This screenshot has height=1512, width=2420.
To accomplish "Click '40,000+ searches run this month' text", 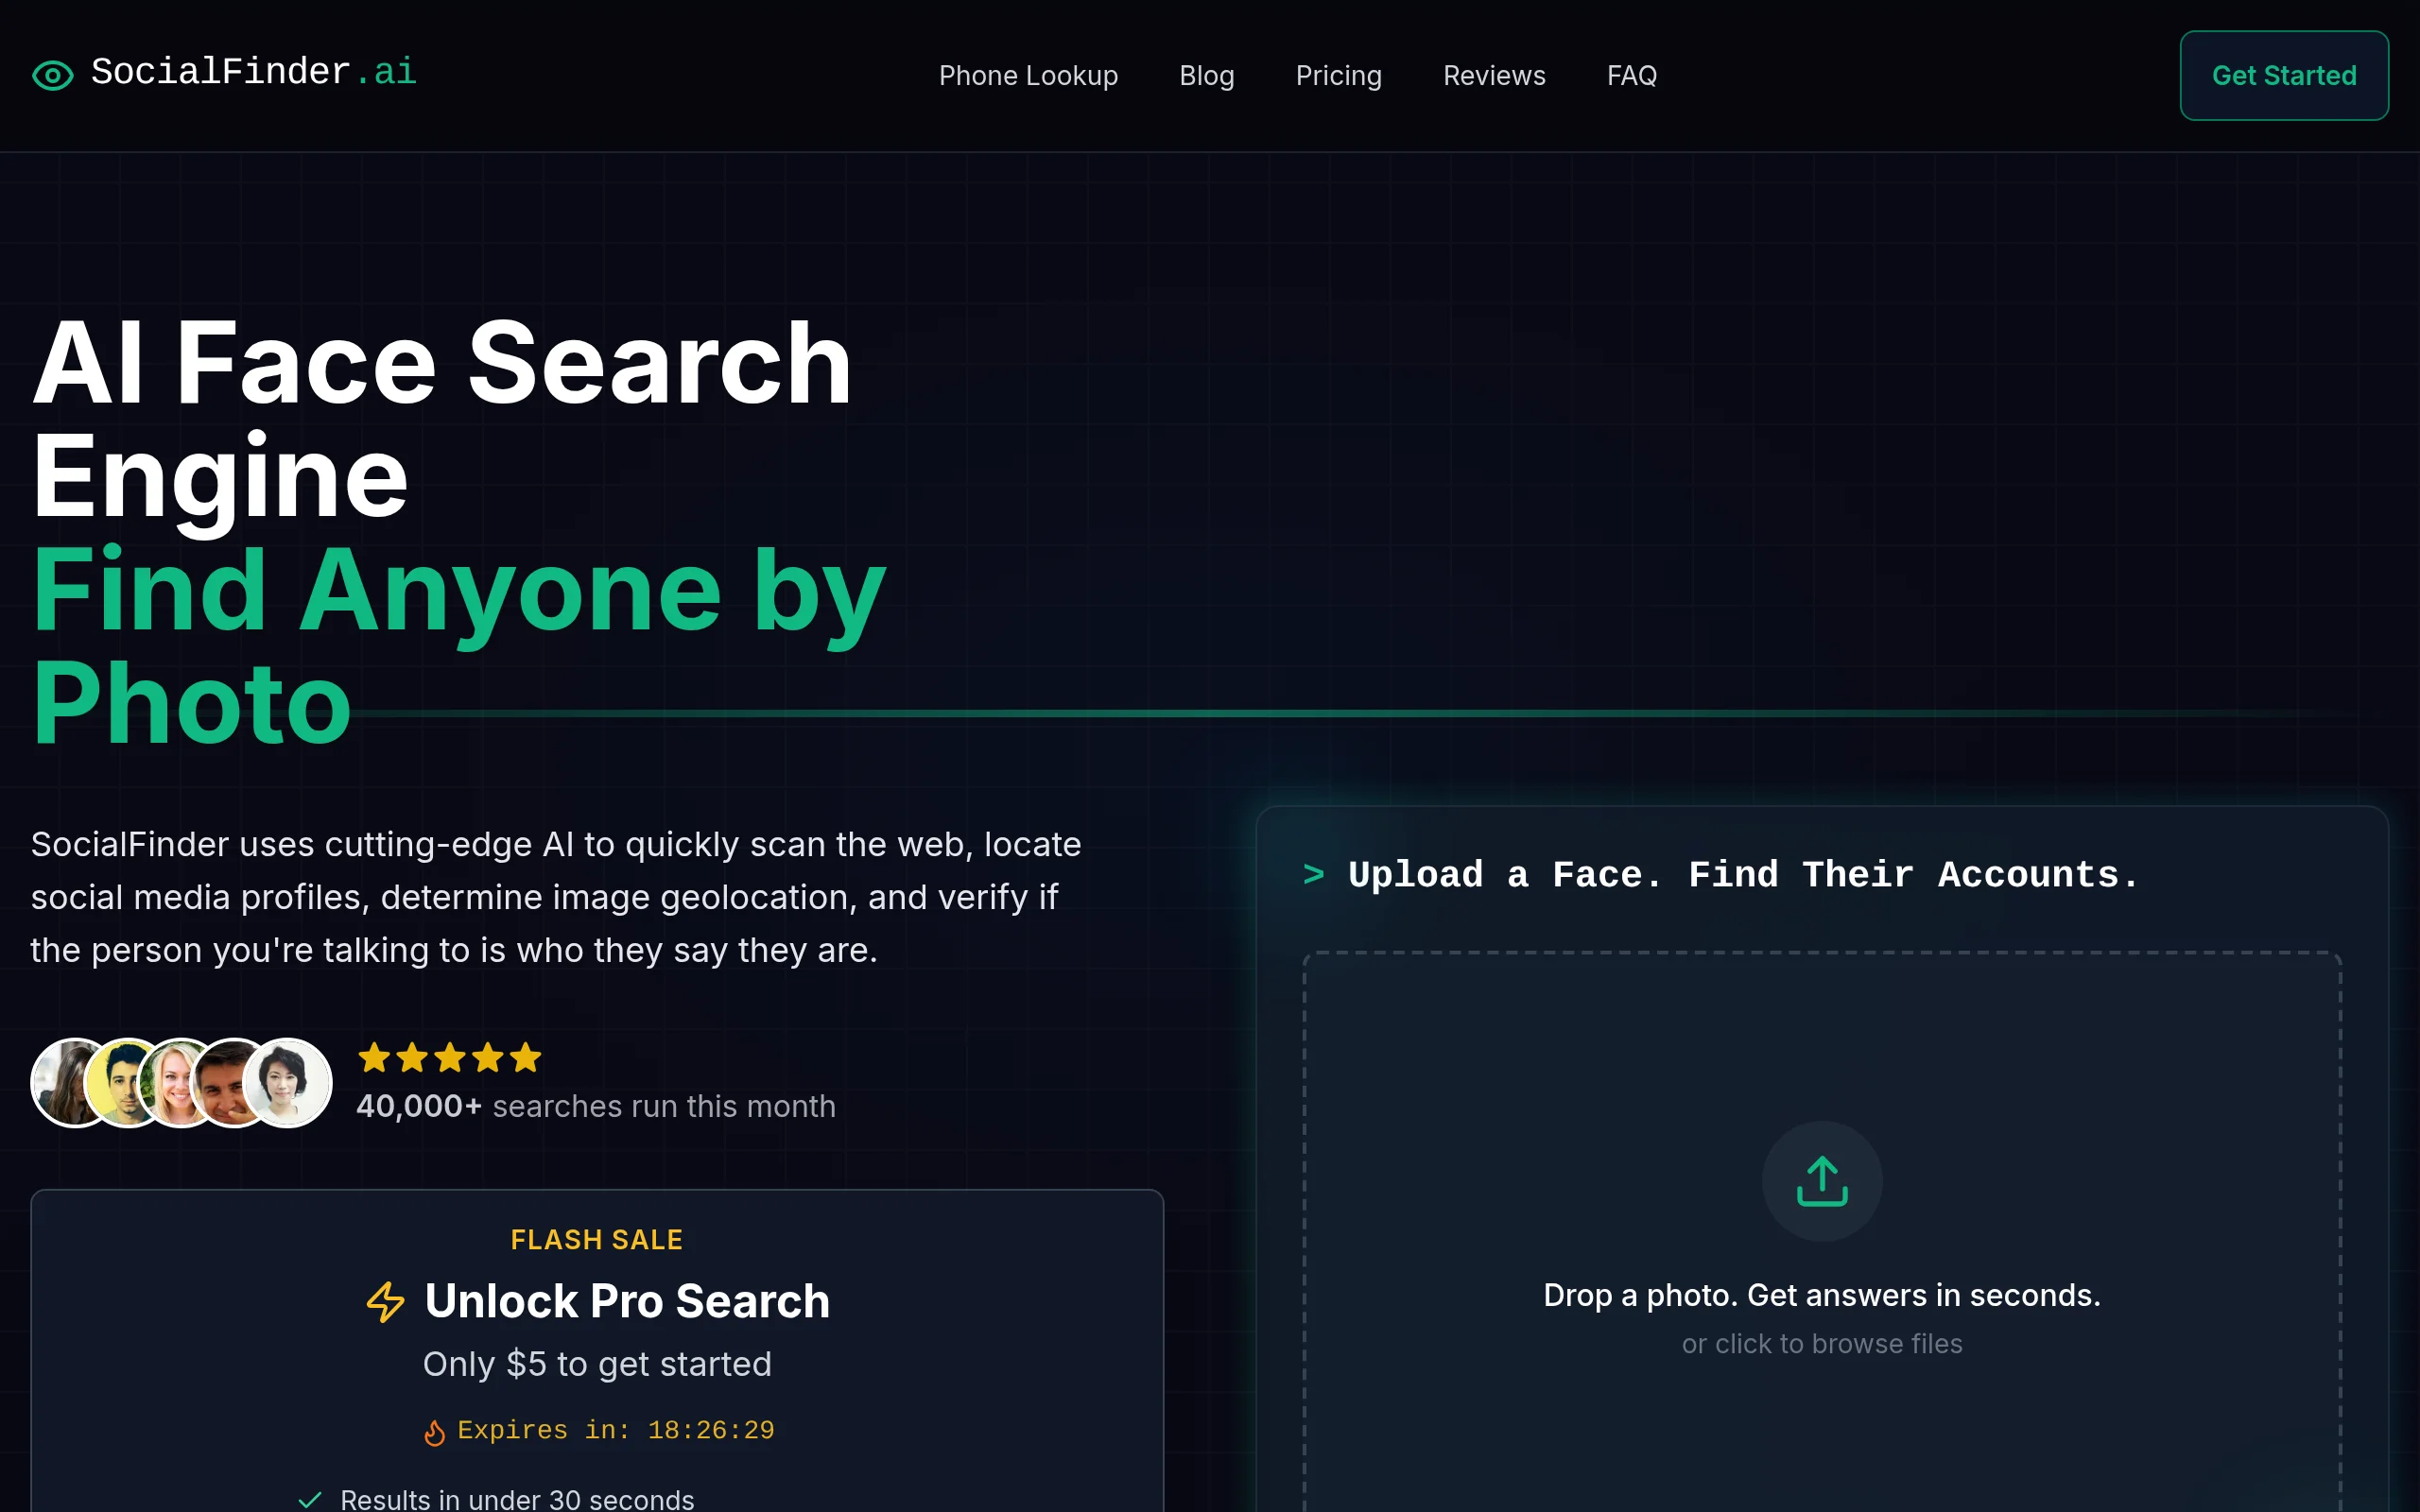I will tap(596, 1106).
